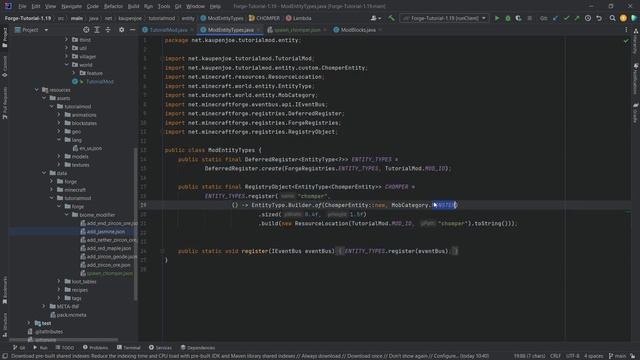640x360 pixels.
Task: Open the Build menu
Action: pos(133,6)
